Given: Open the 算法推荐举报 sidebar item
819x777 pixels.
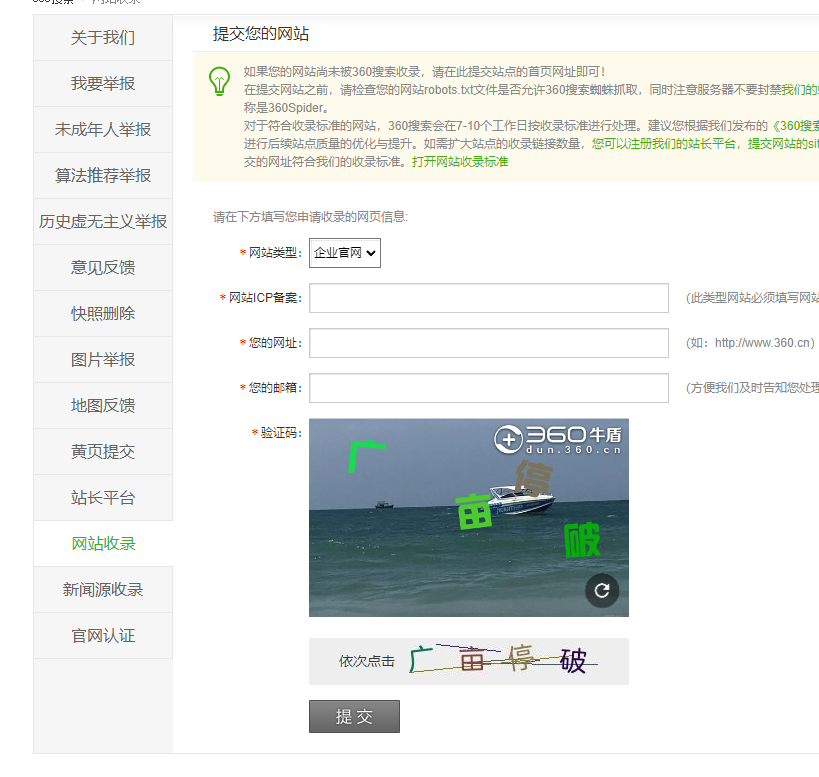Looking at the screenshot, I should click(103, 175).
